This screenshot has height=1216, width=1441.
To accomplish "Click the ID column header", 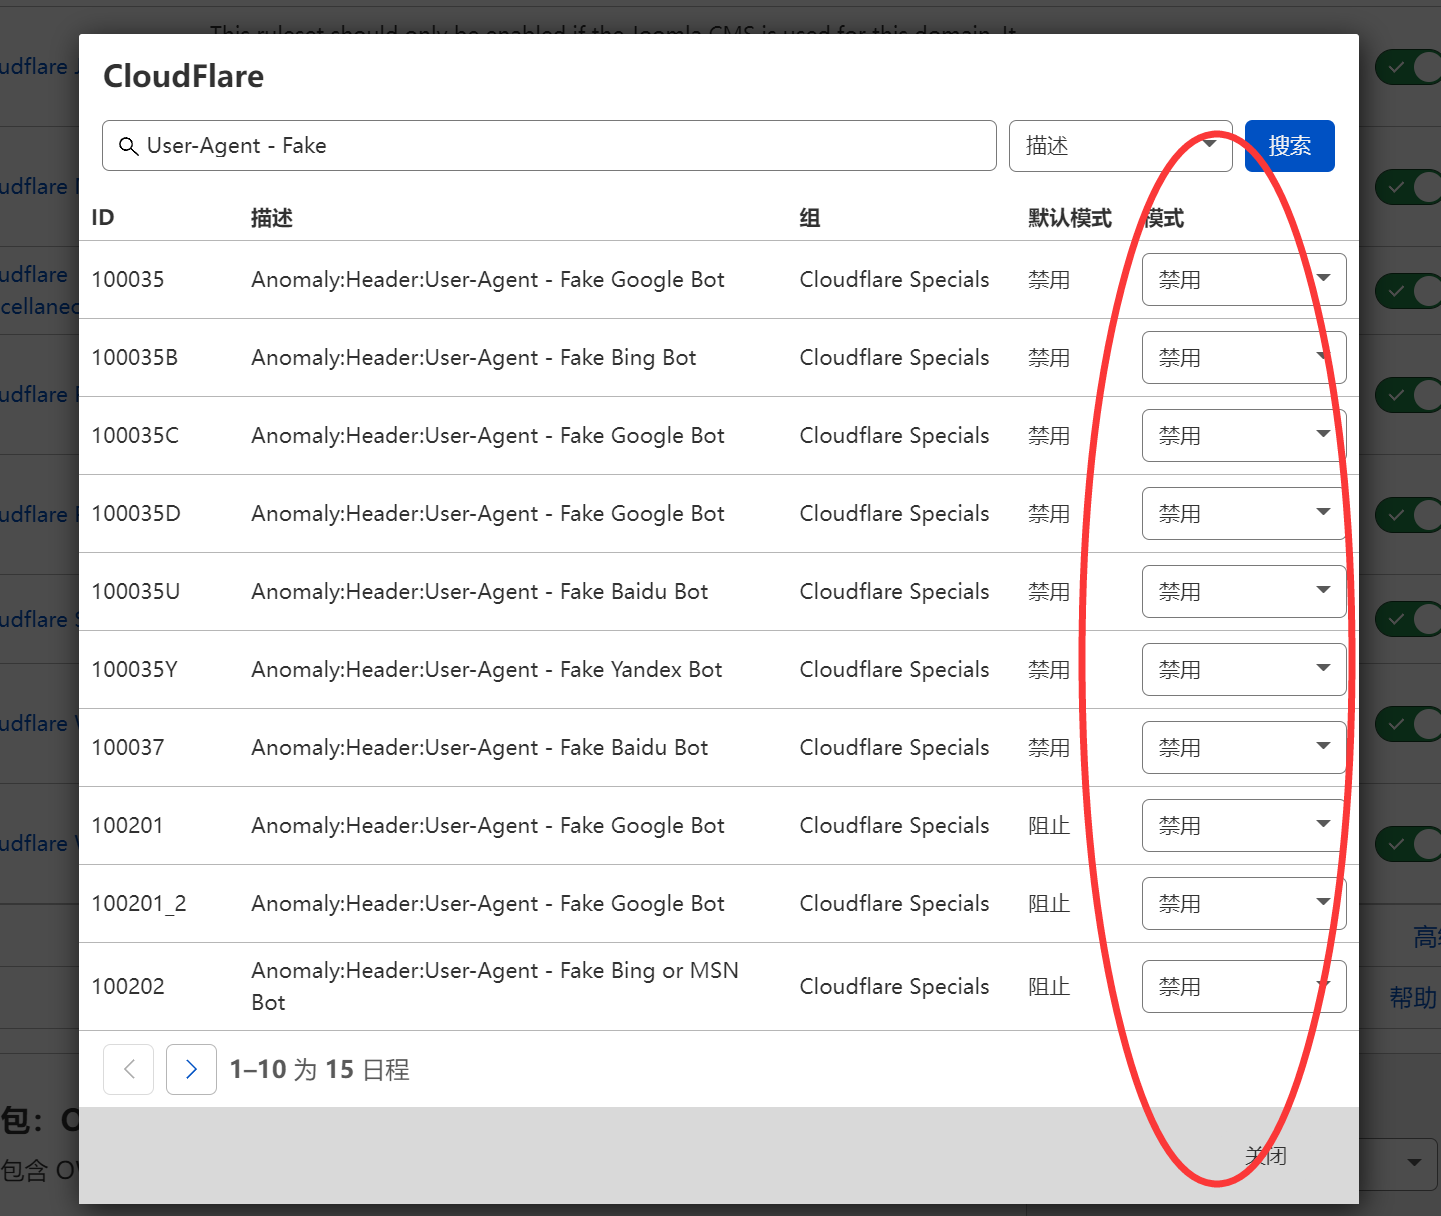I will [103, 218].
